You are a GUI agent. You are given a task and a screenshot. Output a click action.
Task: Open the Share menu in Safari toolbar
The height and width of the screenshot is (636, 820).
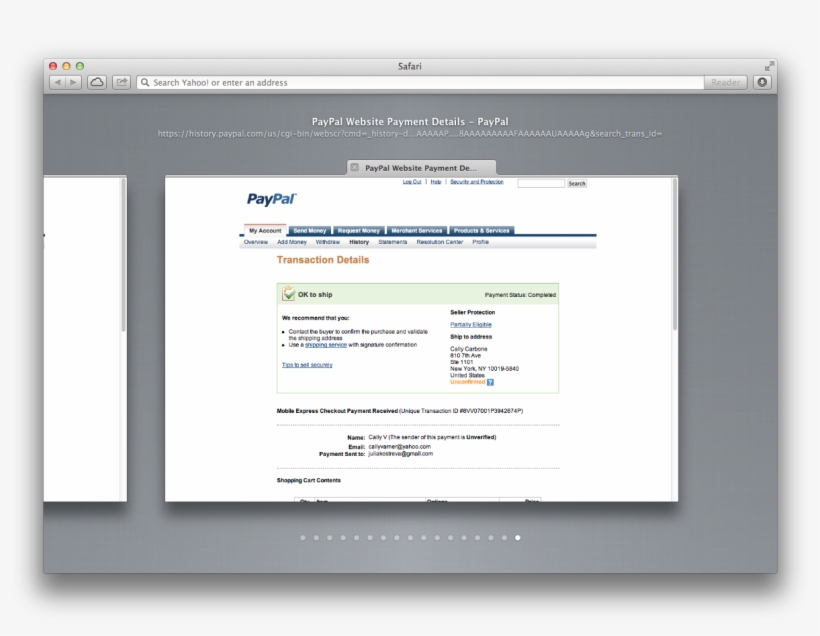click(124, 82)
